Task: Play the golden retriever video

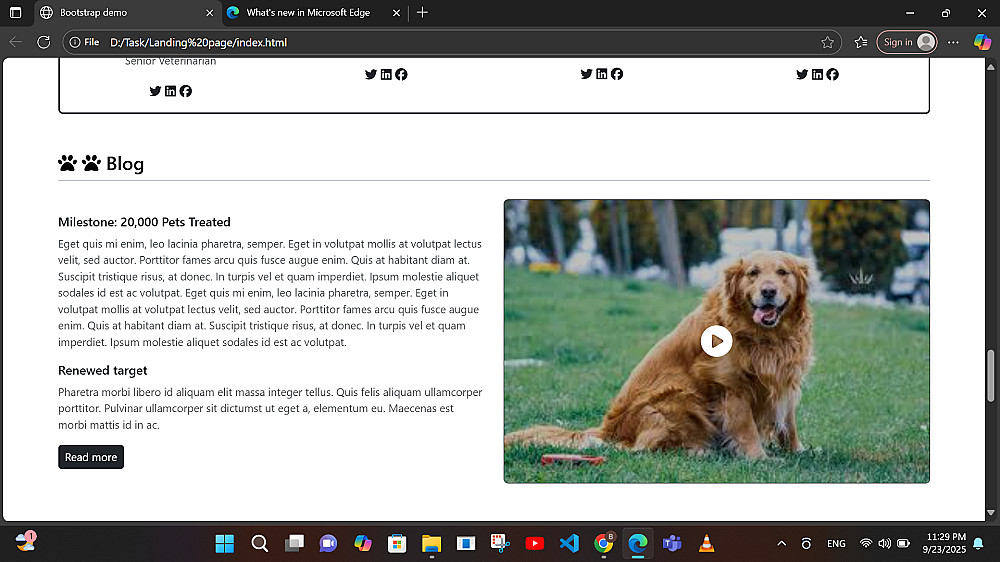Action: (x=716, y=341)
